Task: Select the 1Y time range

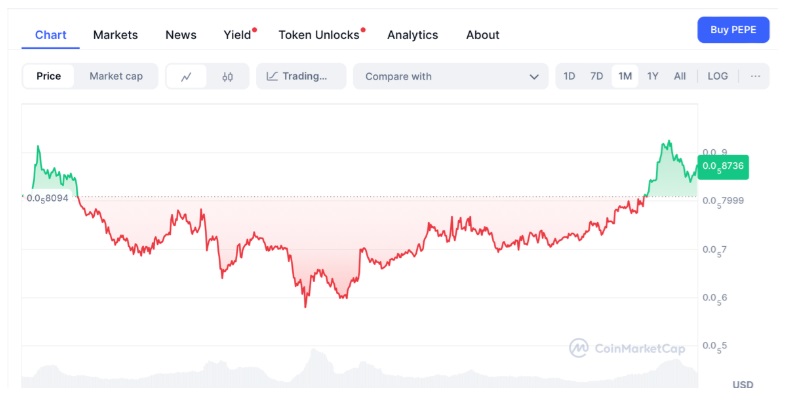Action: point(653,76)
